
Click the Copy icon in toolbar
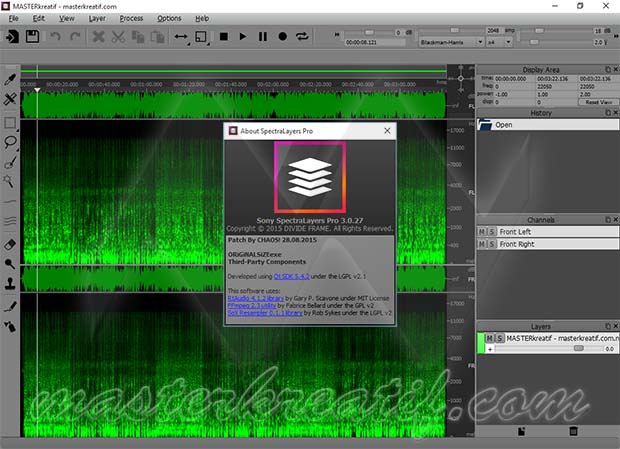(x=138, y=37)
